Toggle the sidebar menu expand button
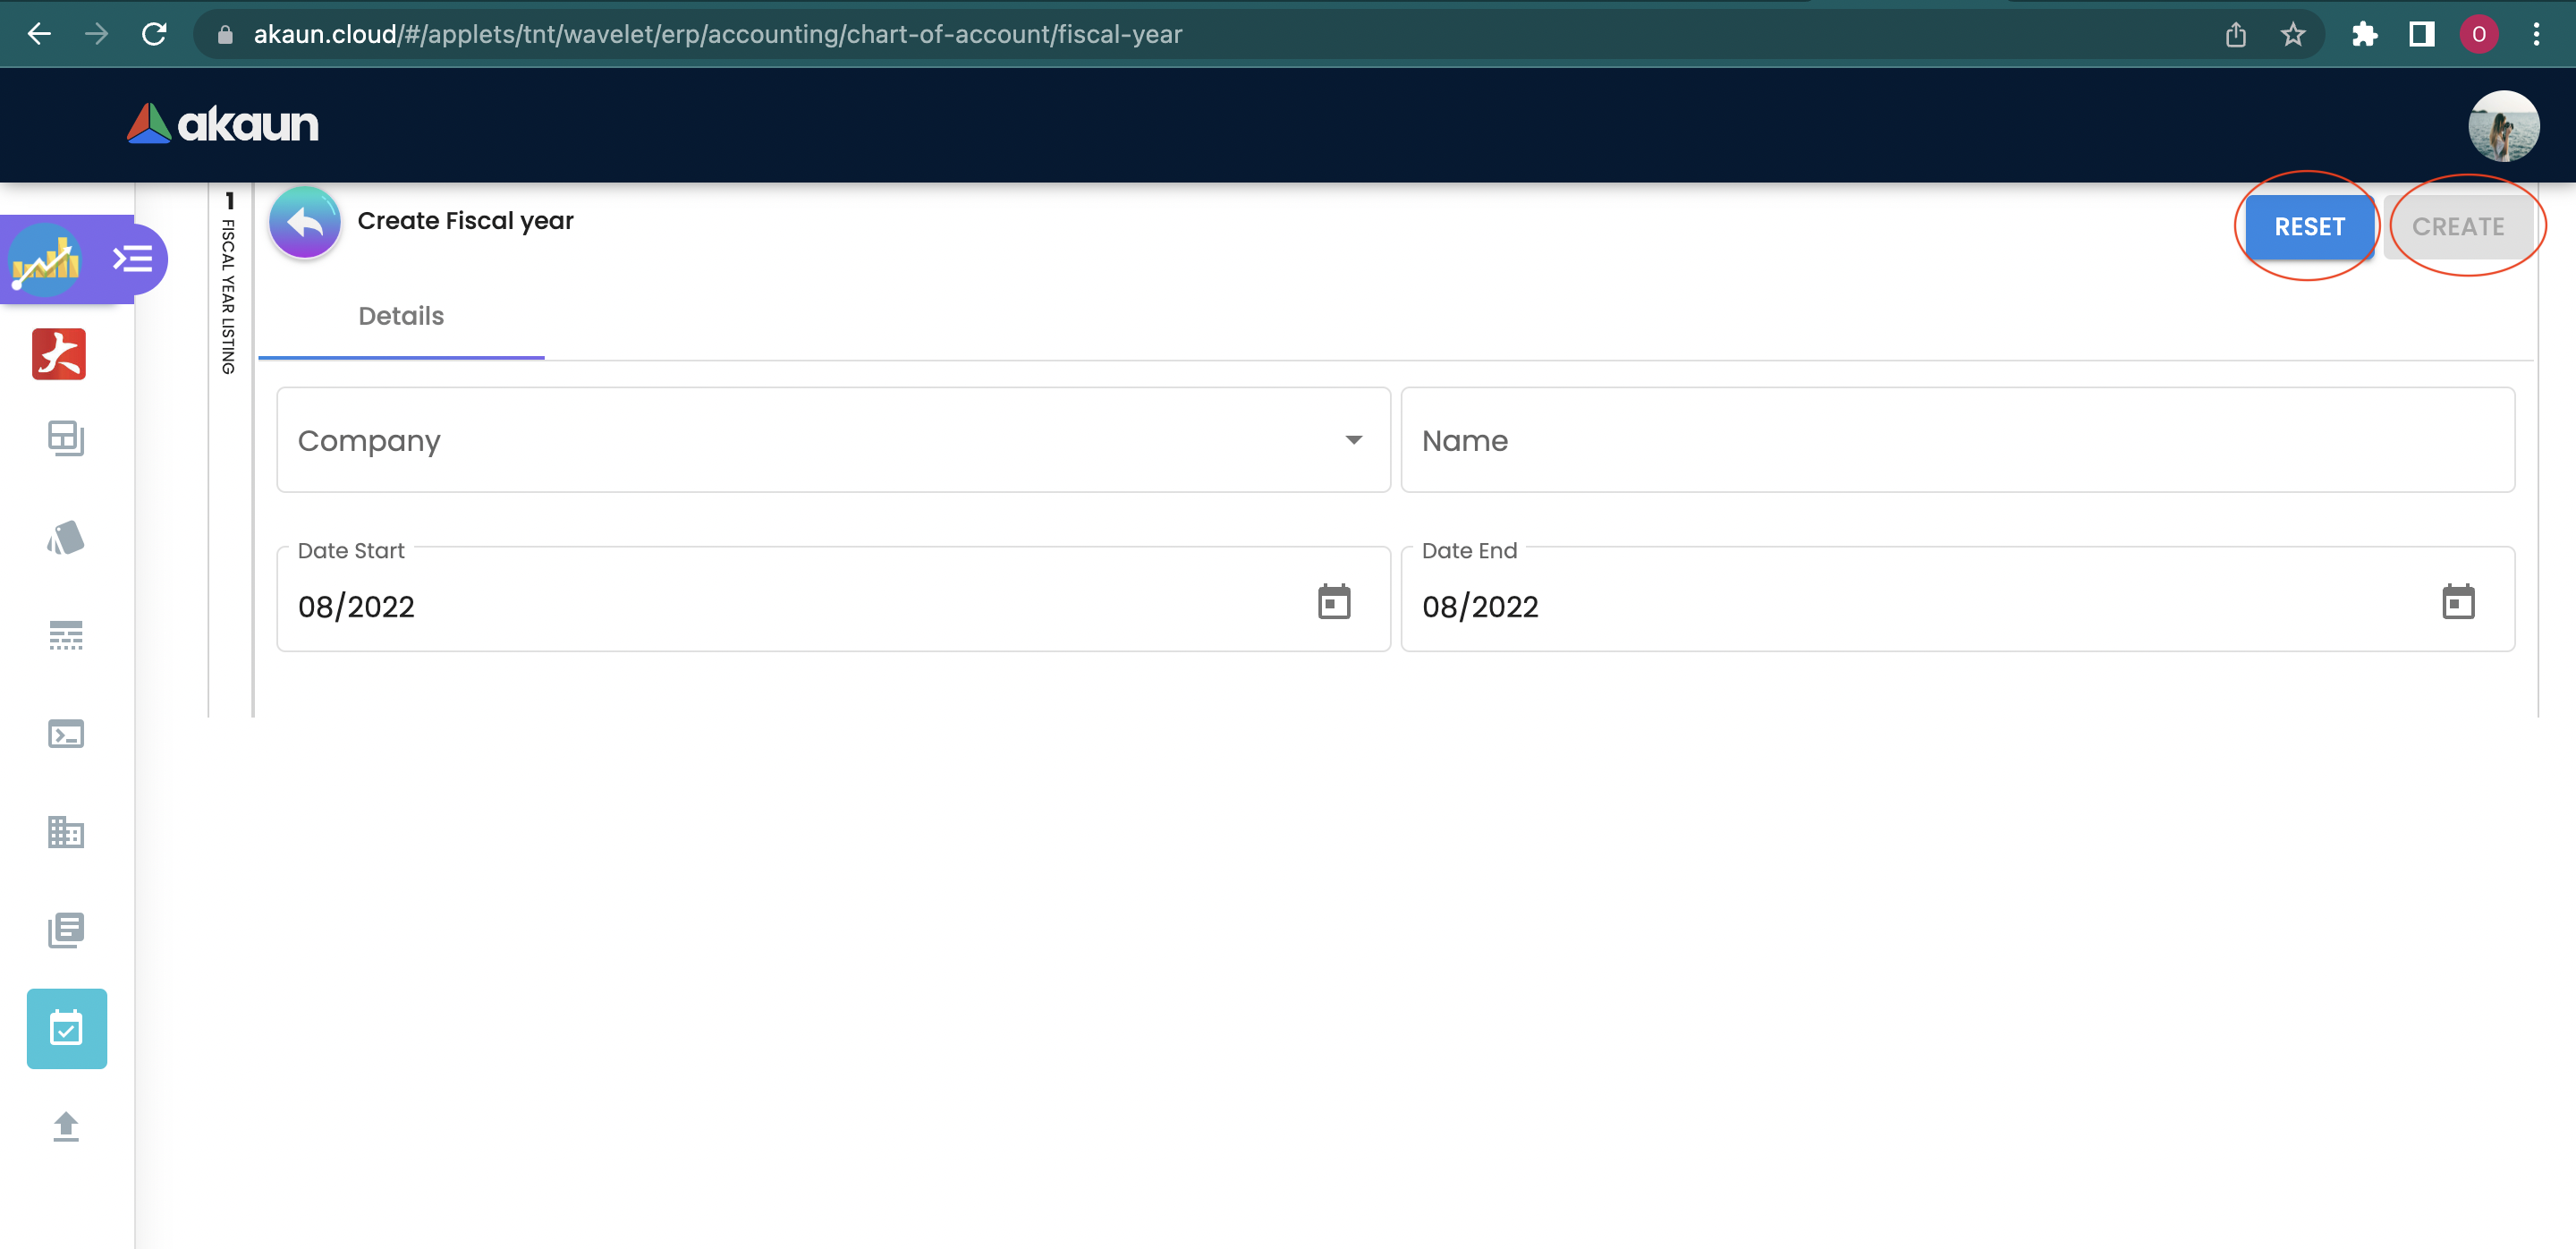This screenshot has height=1249, width=2576. pyautogui.click(x=132, y=260)
